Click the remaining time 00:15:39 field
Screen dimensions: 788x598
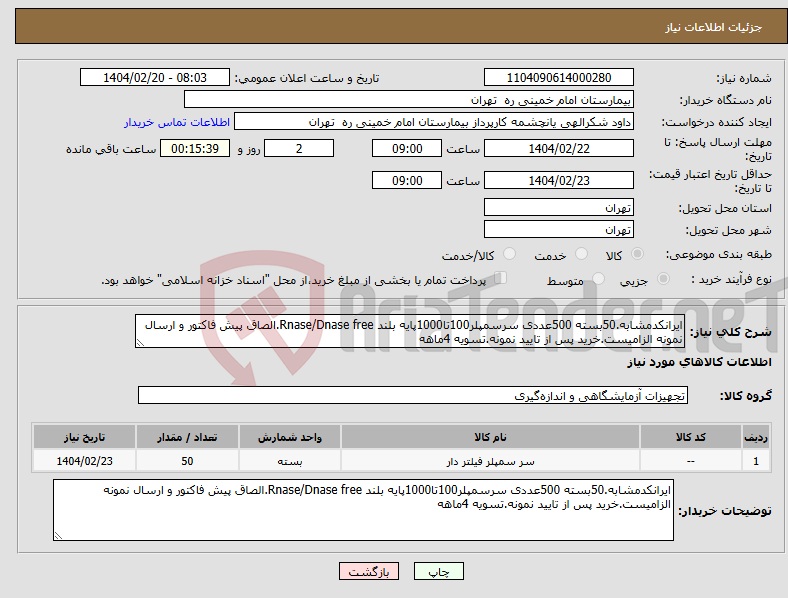tap(195, 148)
